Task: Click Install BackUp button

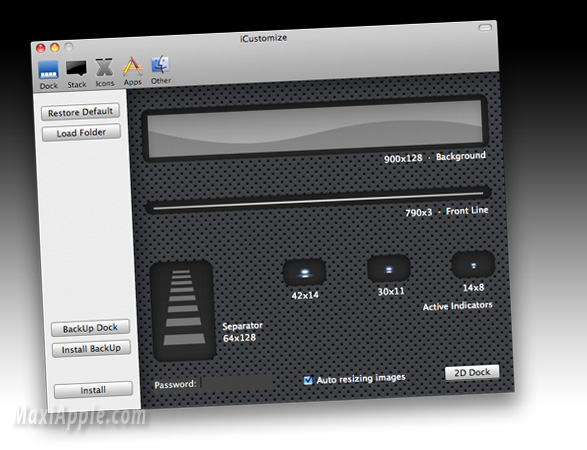Action: (x=91, y=349)
